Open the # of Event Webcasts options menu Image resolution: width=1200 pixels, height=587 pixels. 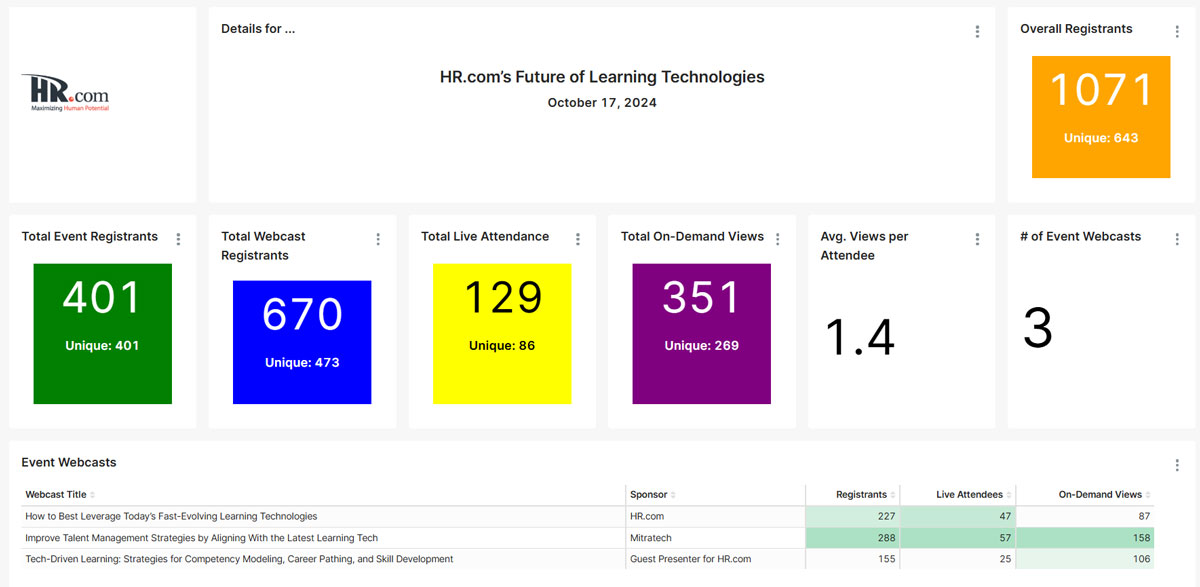coord(1177,239)
